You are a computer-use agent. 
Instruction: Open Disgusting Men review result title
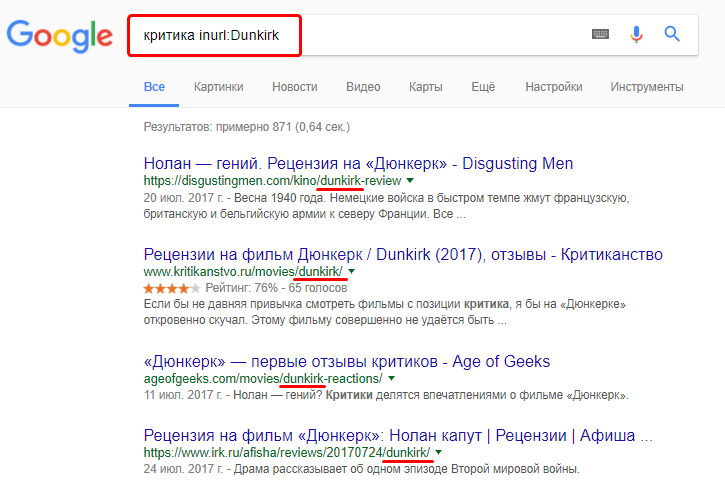(x=358, y=163)
